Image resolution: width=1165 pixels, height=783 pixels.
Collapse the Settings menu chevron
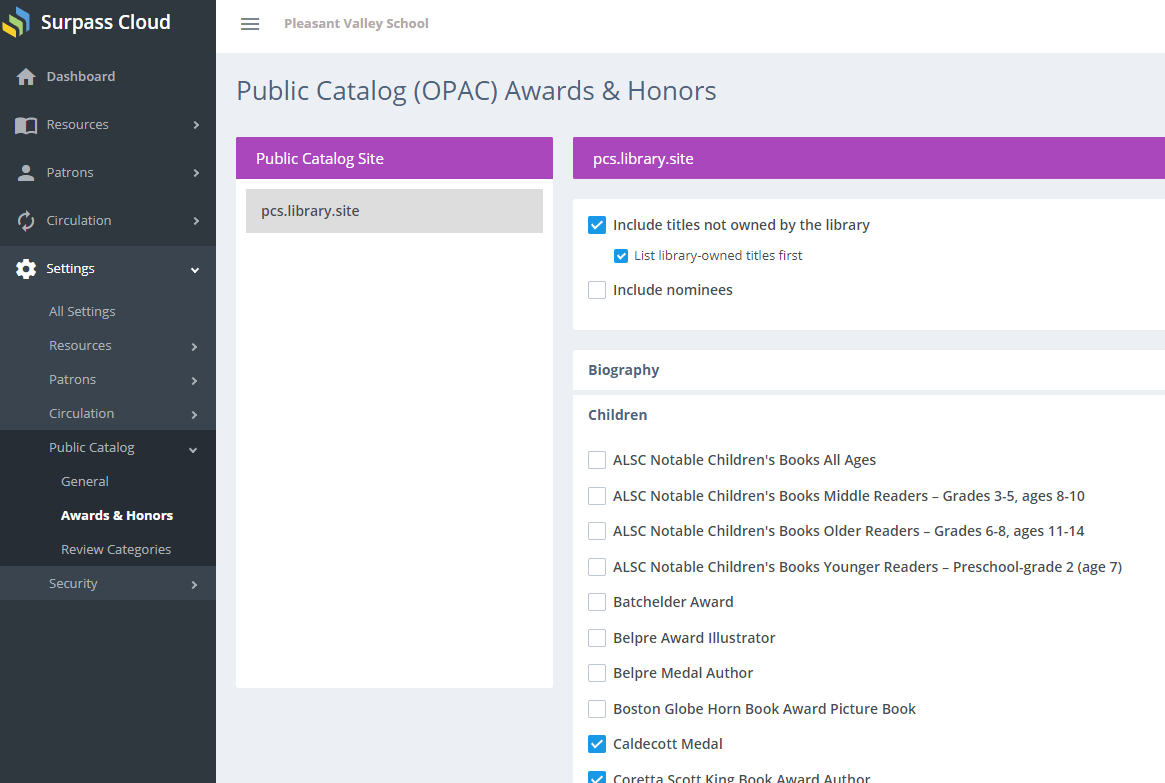pyautogui.click(x=195, y=270)
